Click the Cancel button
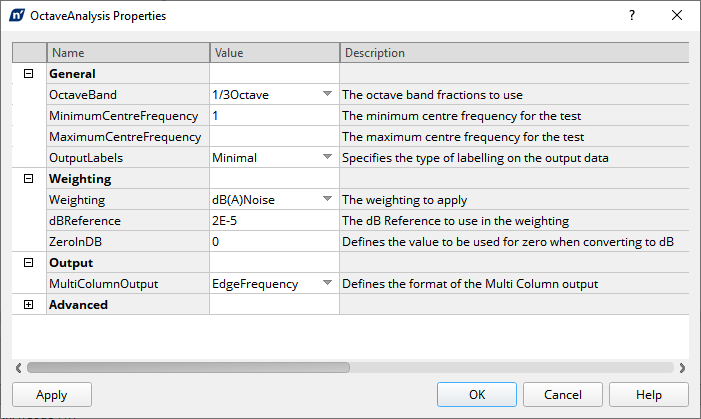The height and width of the screenshot is (419, 701). coord(563,394)
